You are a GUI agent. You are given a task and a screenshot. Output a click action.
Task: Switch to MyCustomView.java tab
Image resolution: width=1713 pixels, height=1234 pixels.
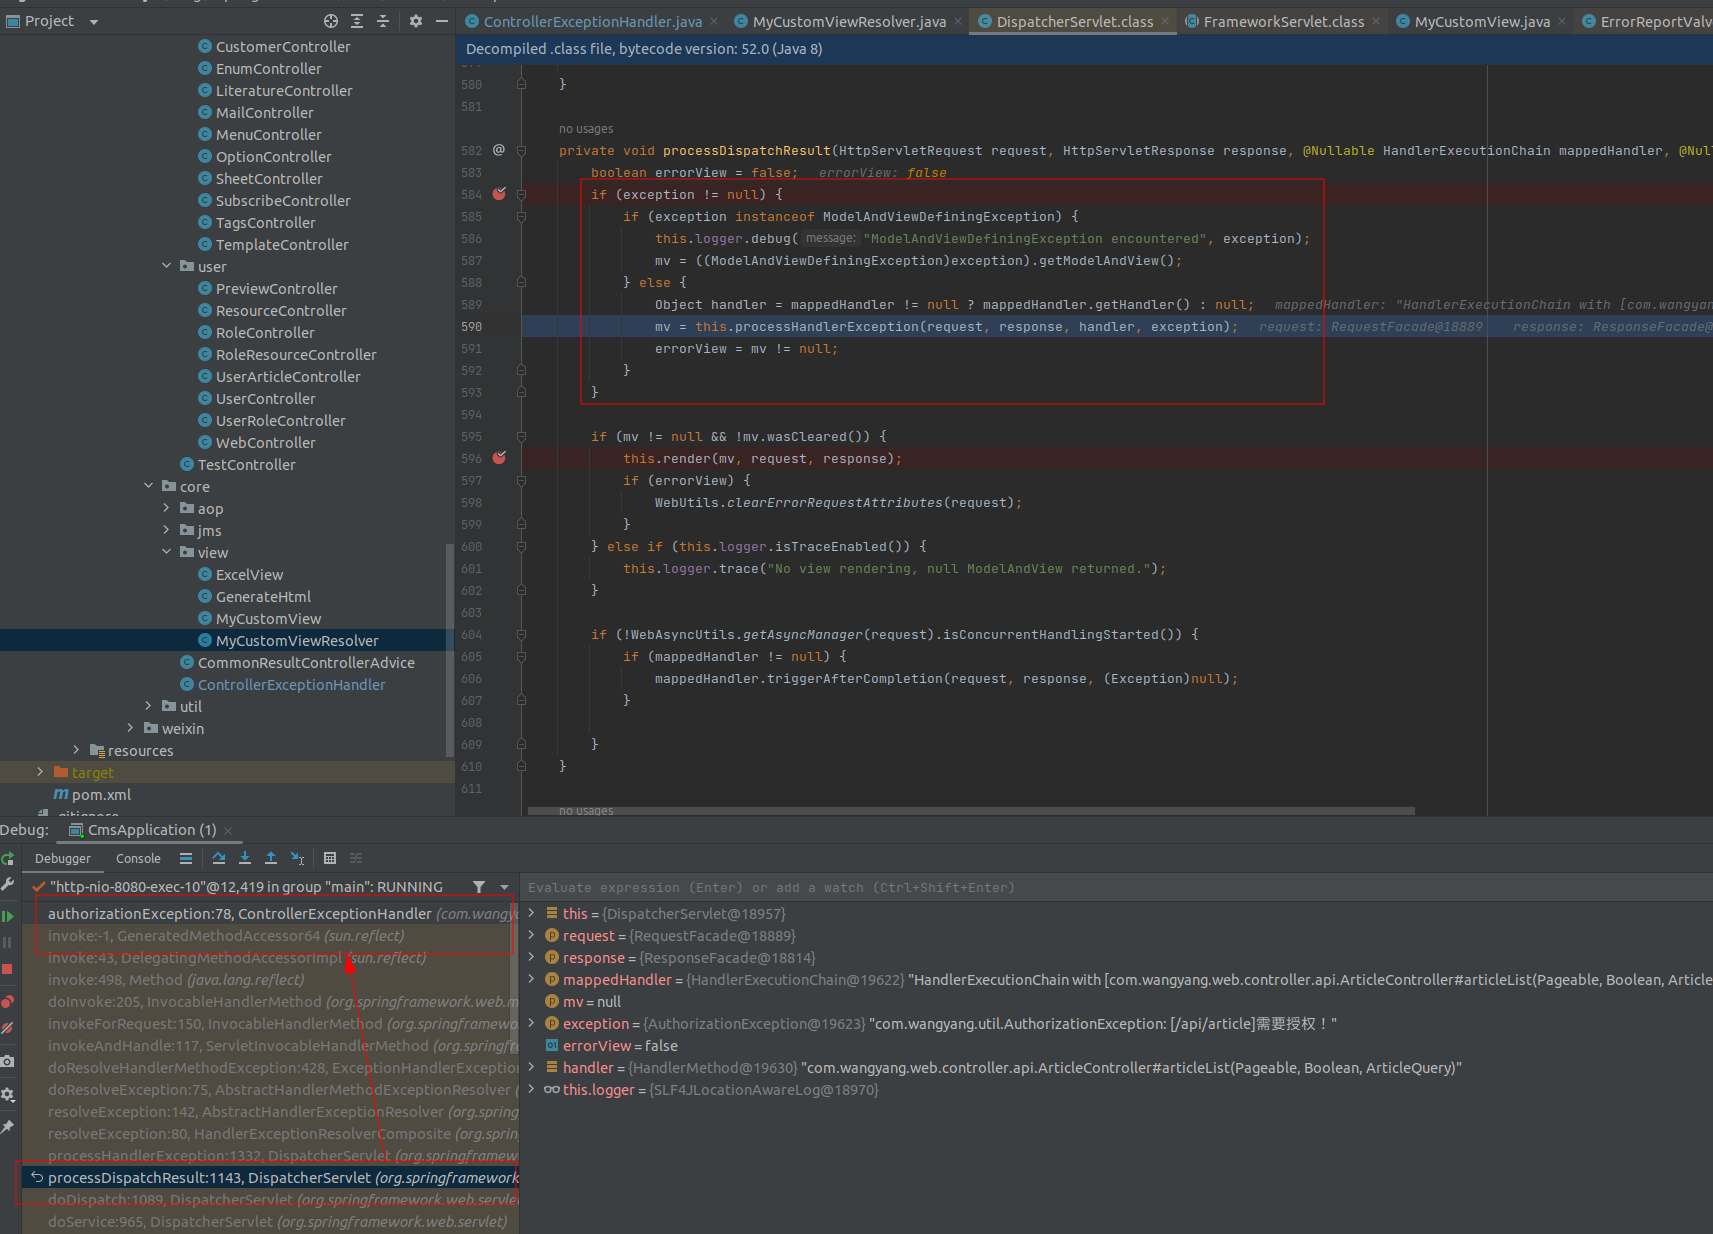pos(1482,21)
